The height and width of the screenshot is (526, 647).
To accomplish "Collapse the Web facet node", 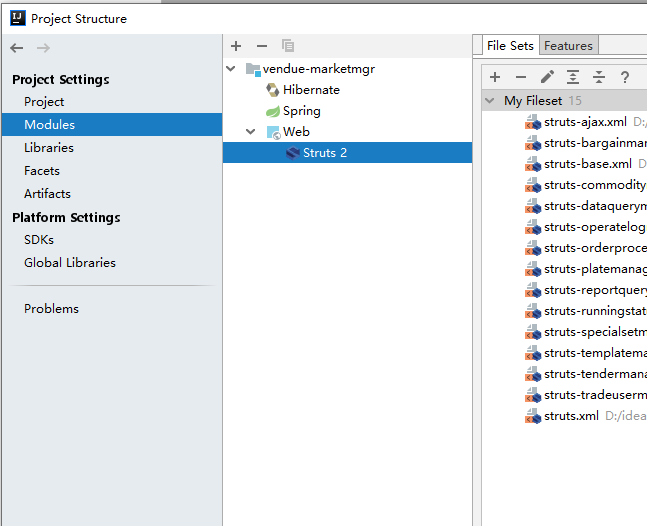I will coord(250,132).
